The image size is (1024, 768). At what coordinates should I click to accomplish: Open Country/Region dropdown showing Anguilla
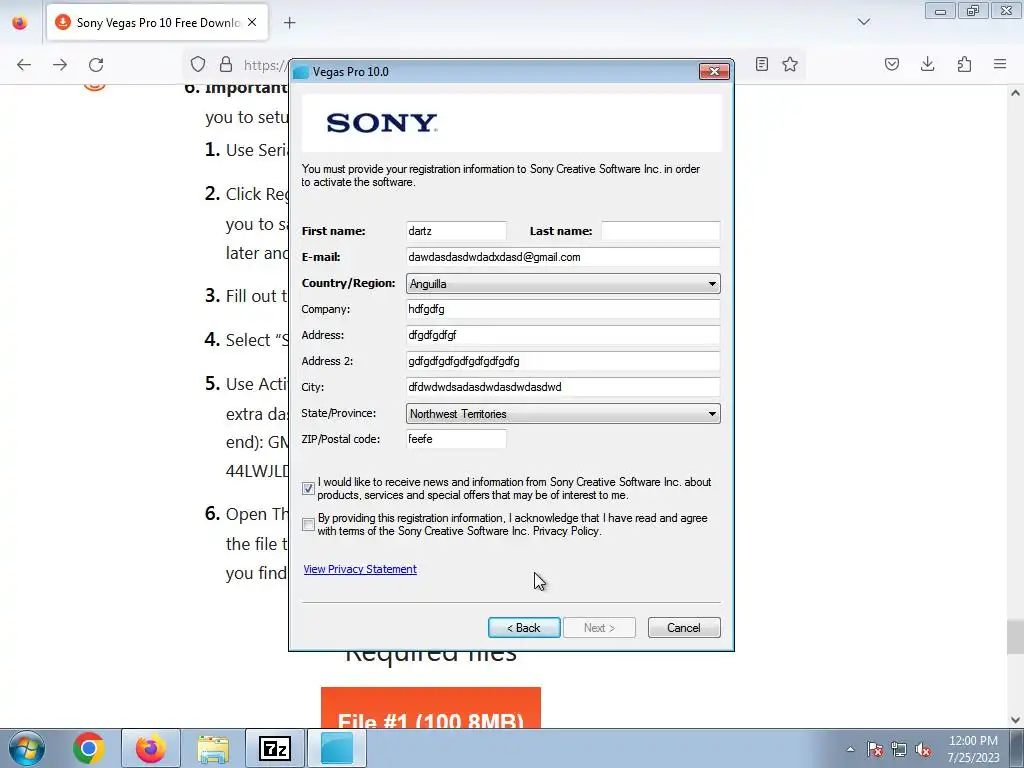coord(563,283)
